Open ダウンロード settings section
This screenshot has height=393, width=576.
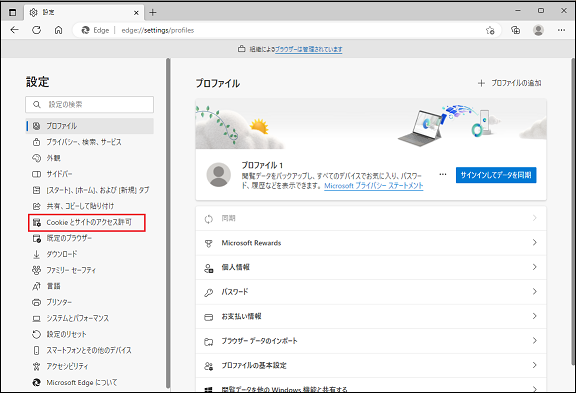point(90,254)
